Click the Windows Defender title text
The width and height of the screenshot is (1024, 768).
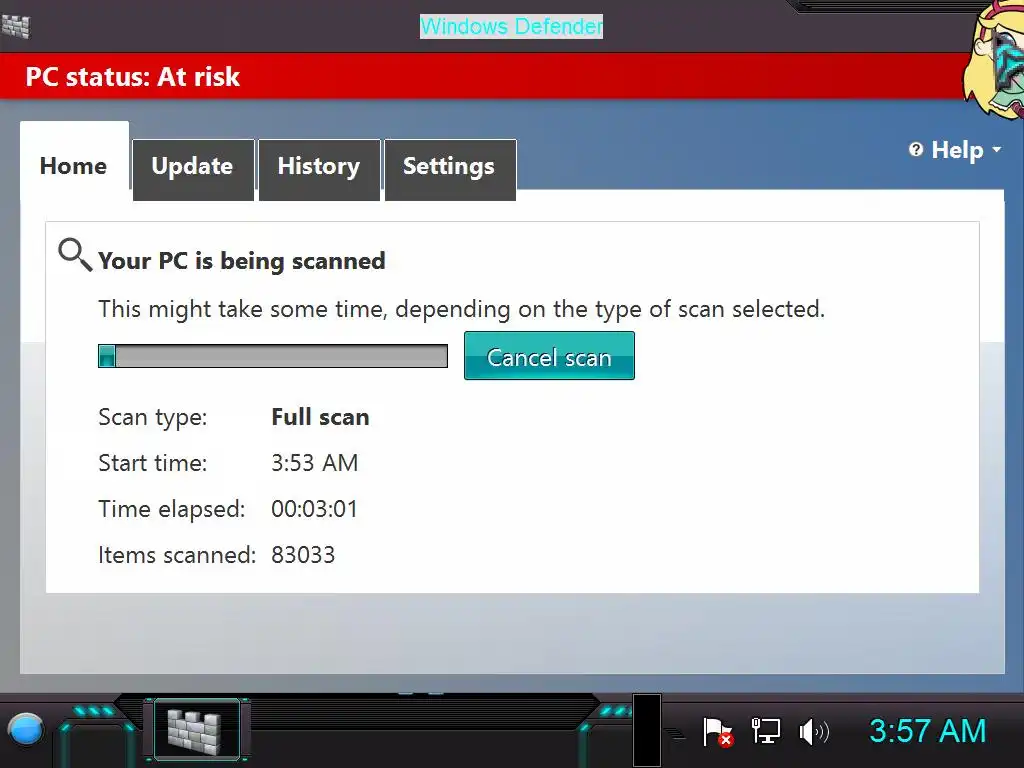(511, 27)
